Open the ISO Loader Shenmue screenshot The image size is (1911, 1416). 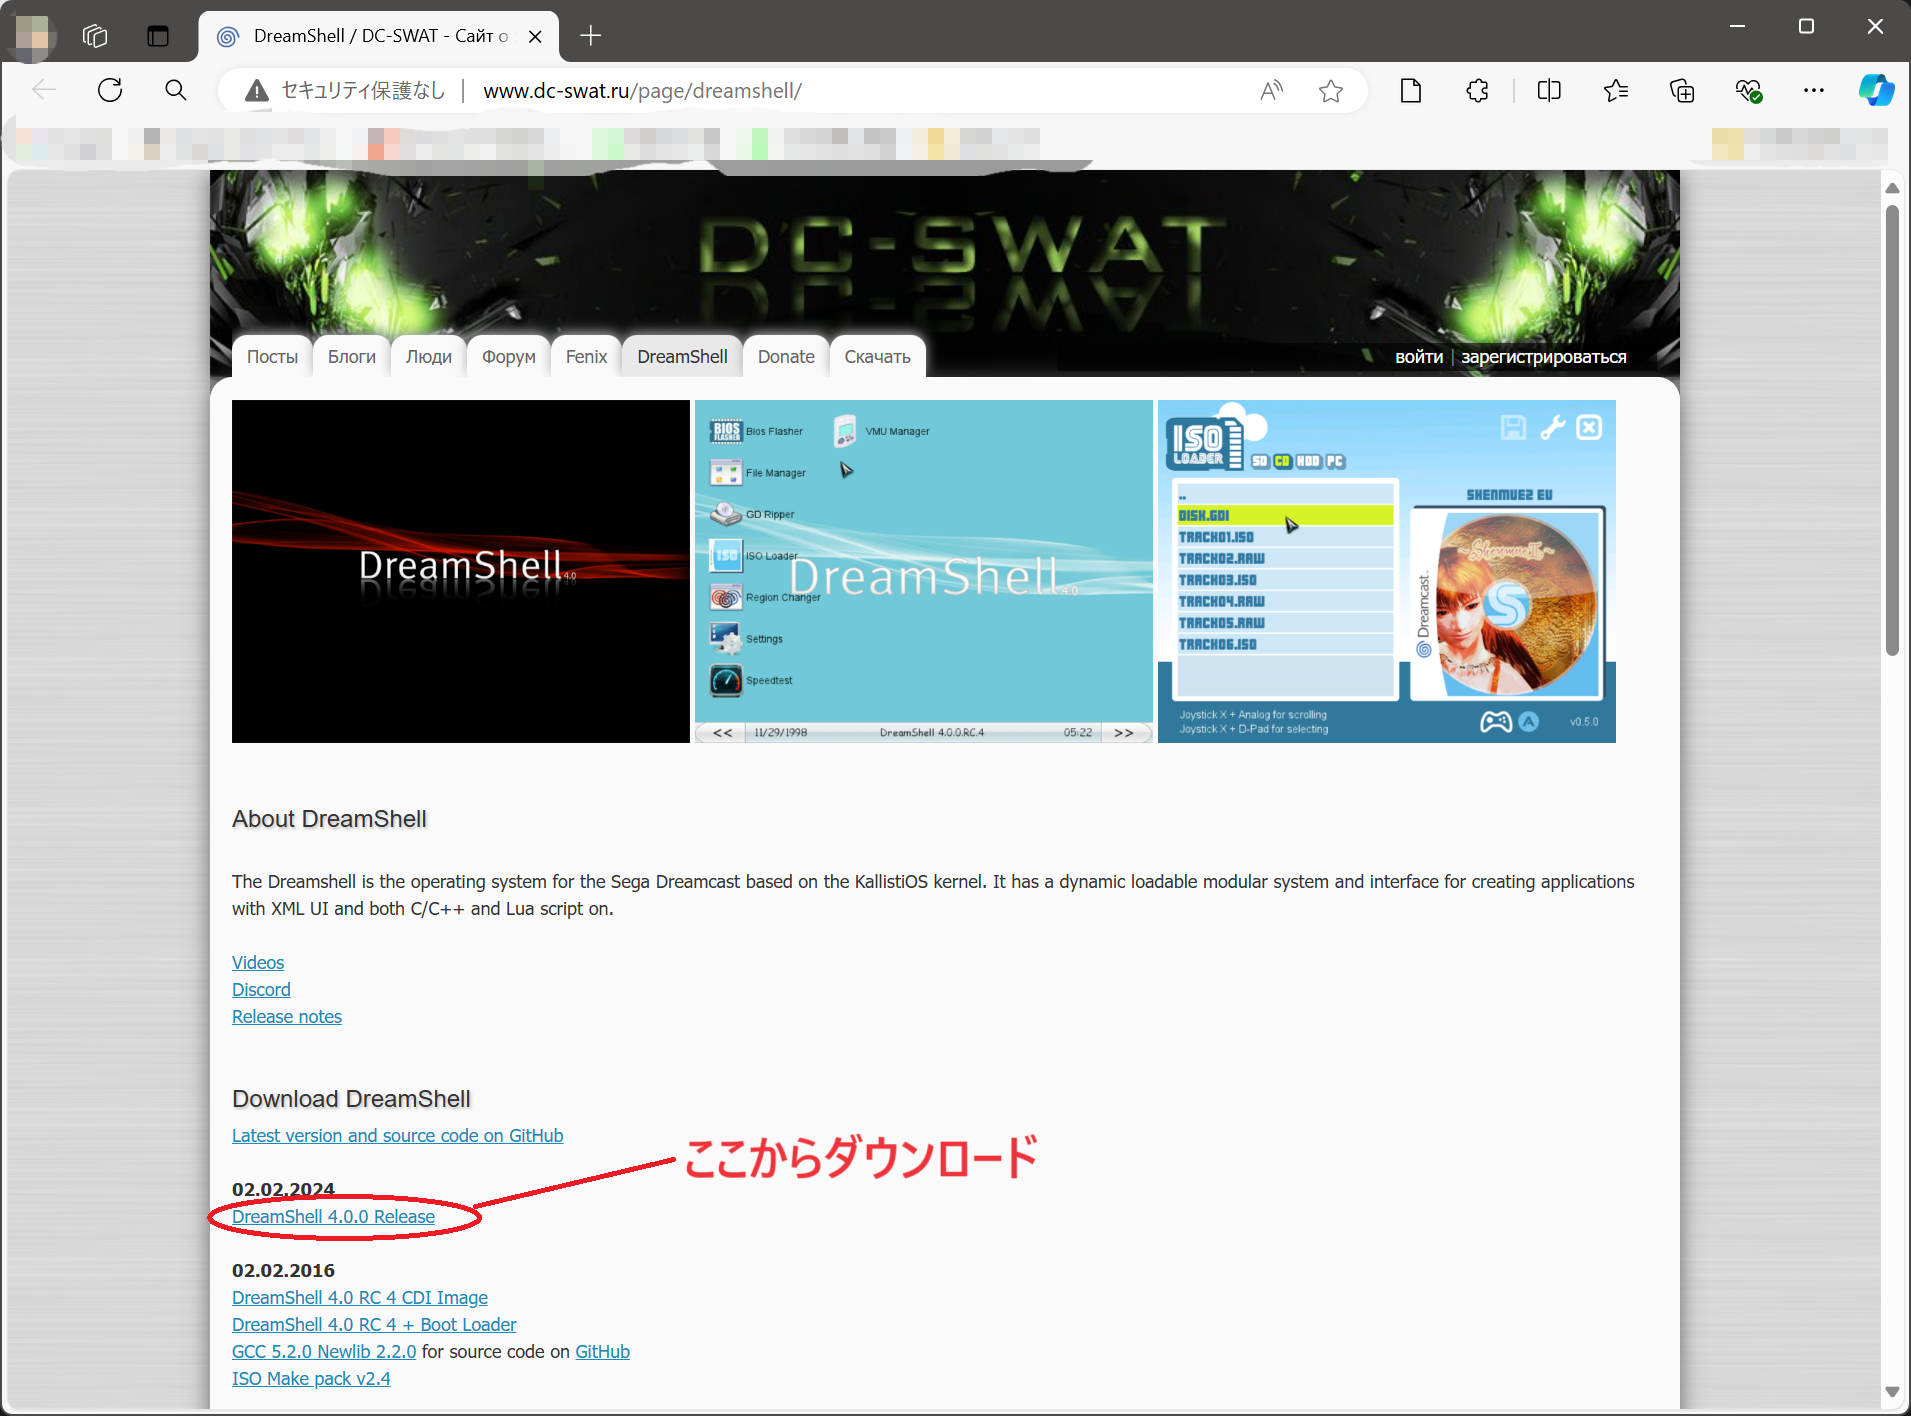(1387, 571)
